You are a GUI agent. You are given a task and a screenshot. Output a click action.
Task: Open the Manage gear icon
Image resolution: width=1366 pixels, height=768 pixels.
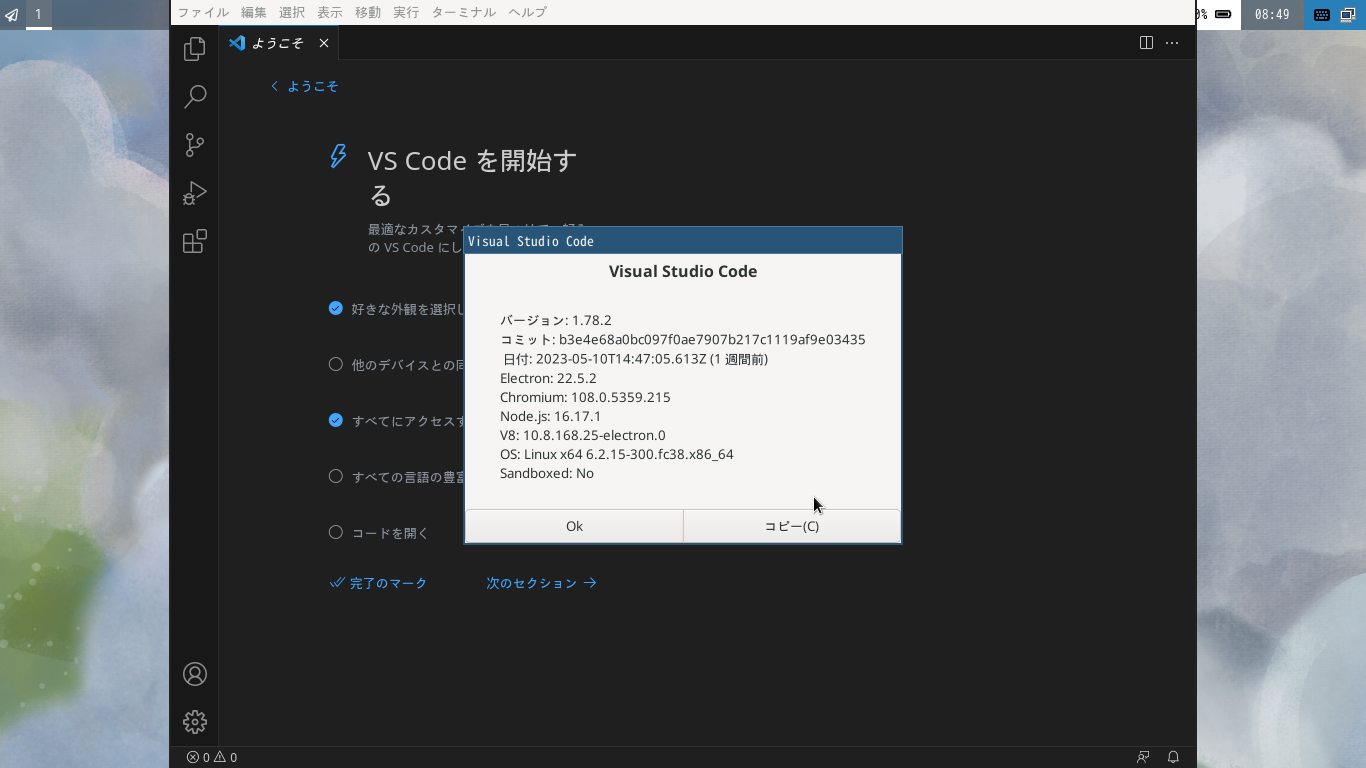point(195,722)
